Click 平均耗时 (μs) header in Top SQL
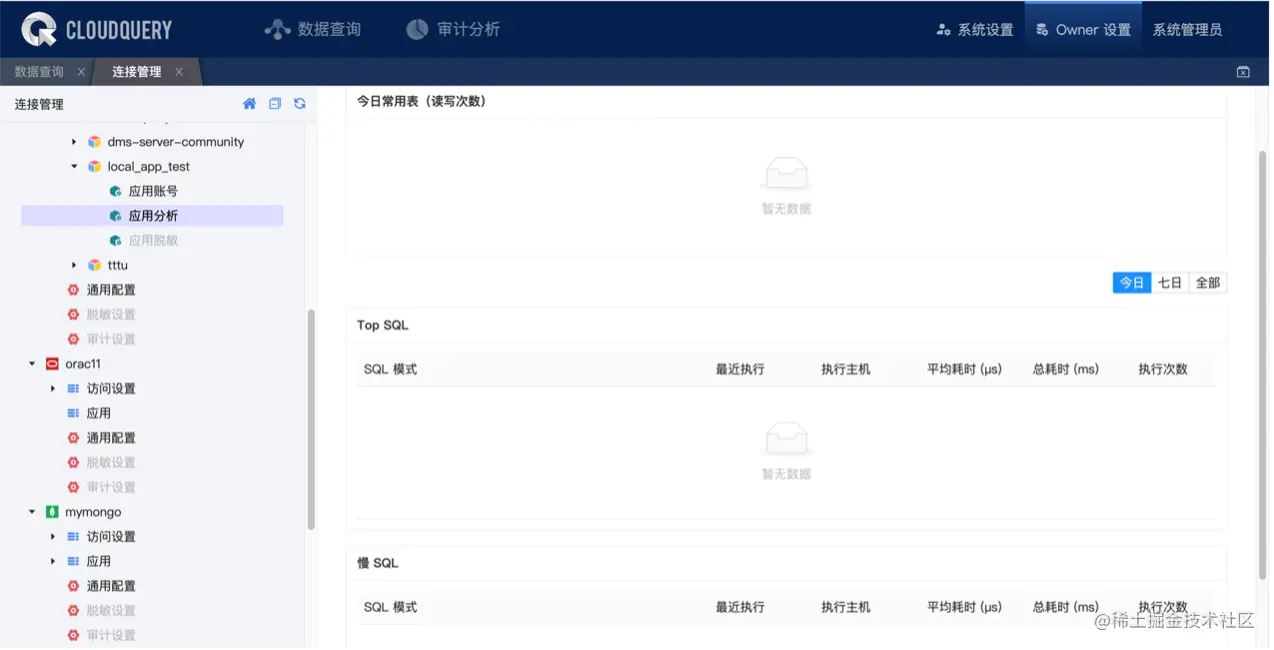 964,369
